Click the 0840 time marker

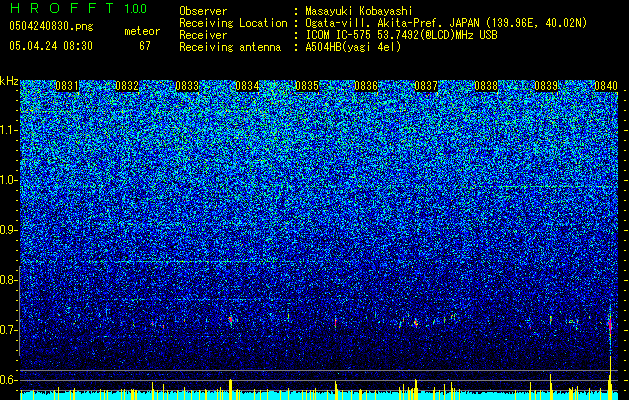606,86
